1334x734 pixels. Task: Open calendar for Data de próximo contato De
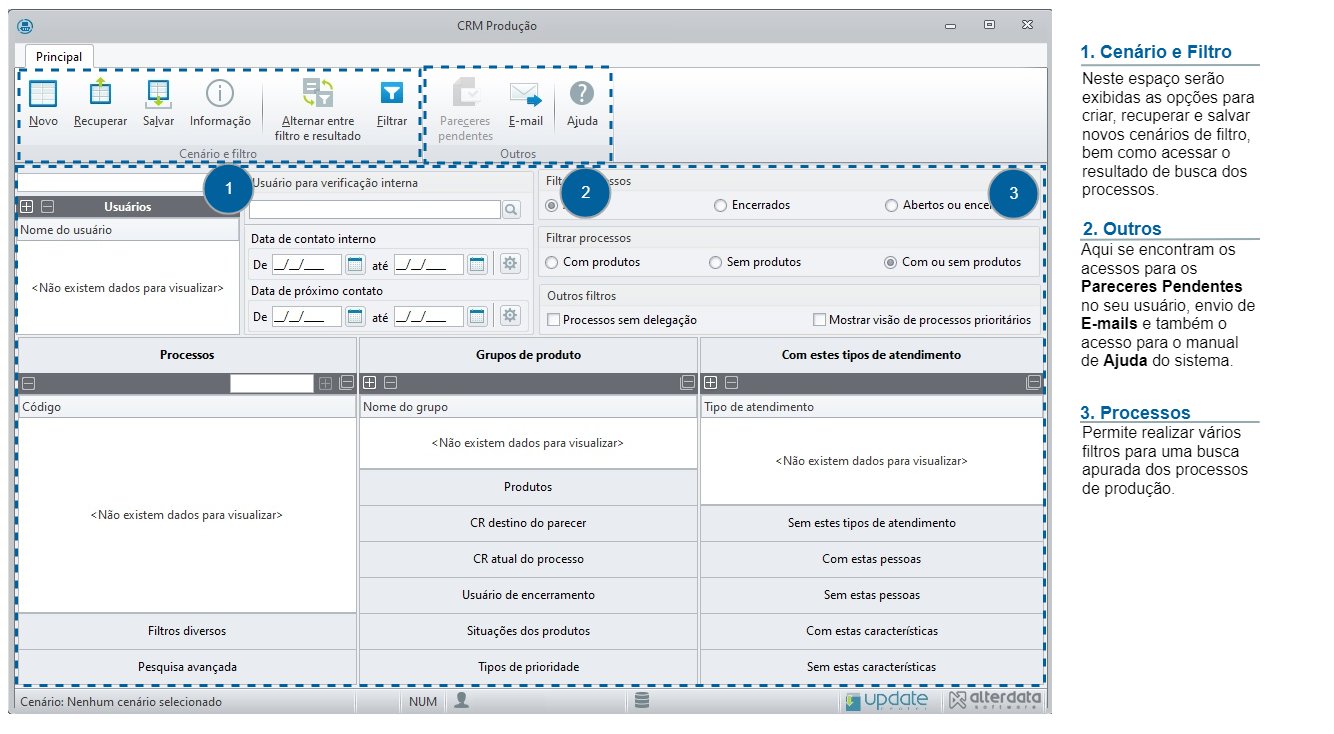355,316
